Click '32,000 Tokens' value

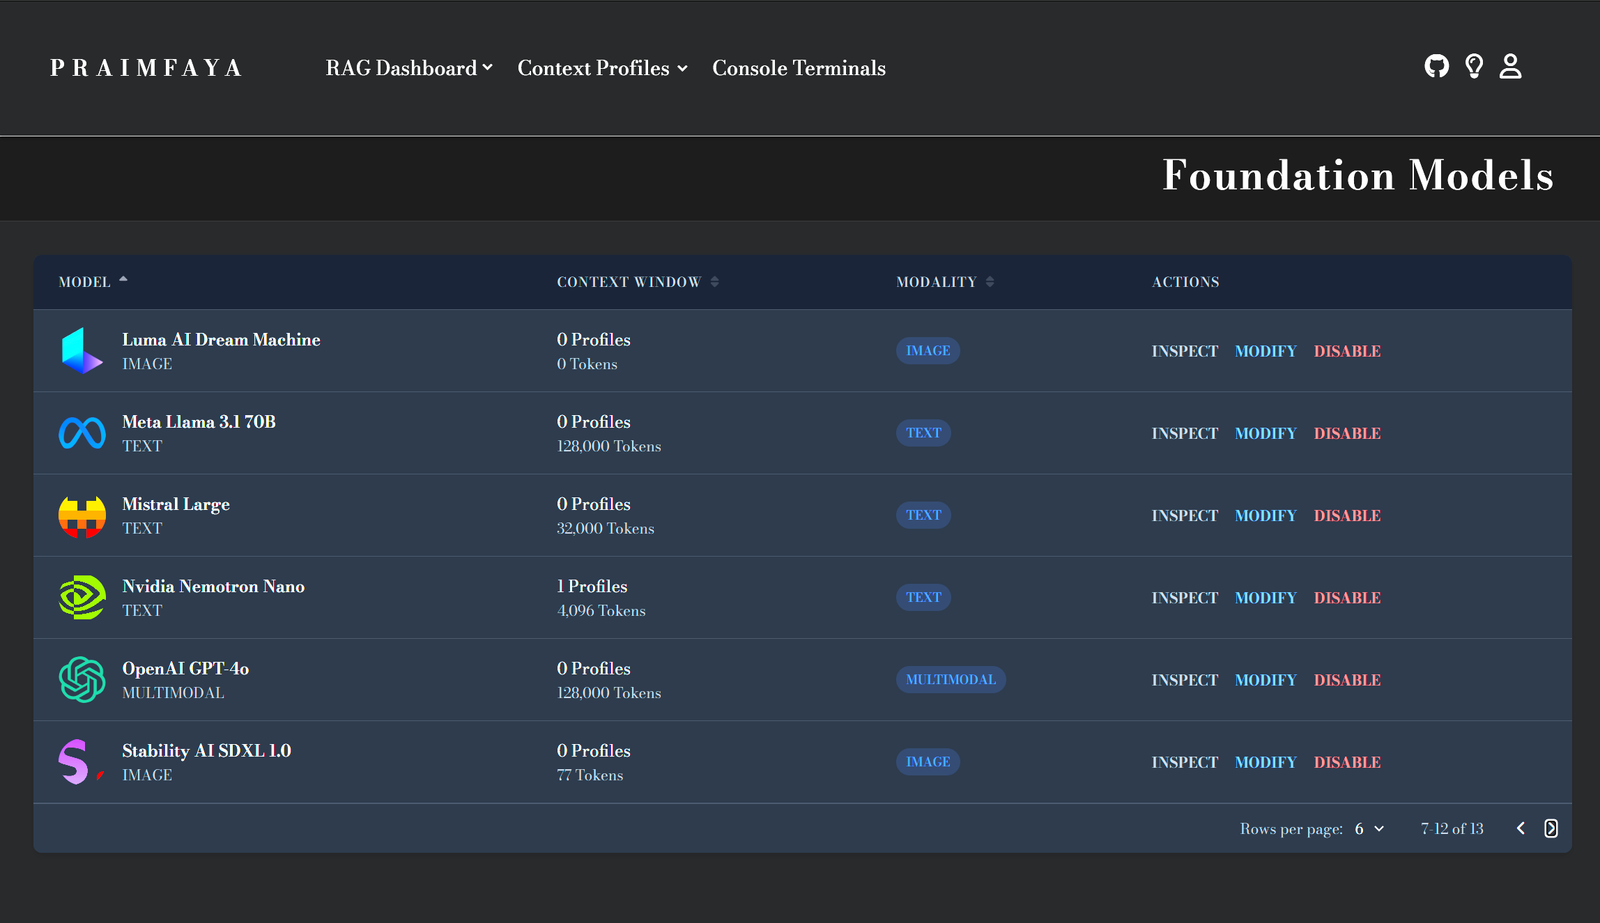click(x=605, y=529)
